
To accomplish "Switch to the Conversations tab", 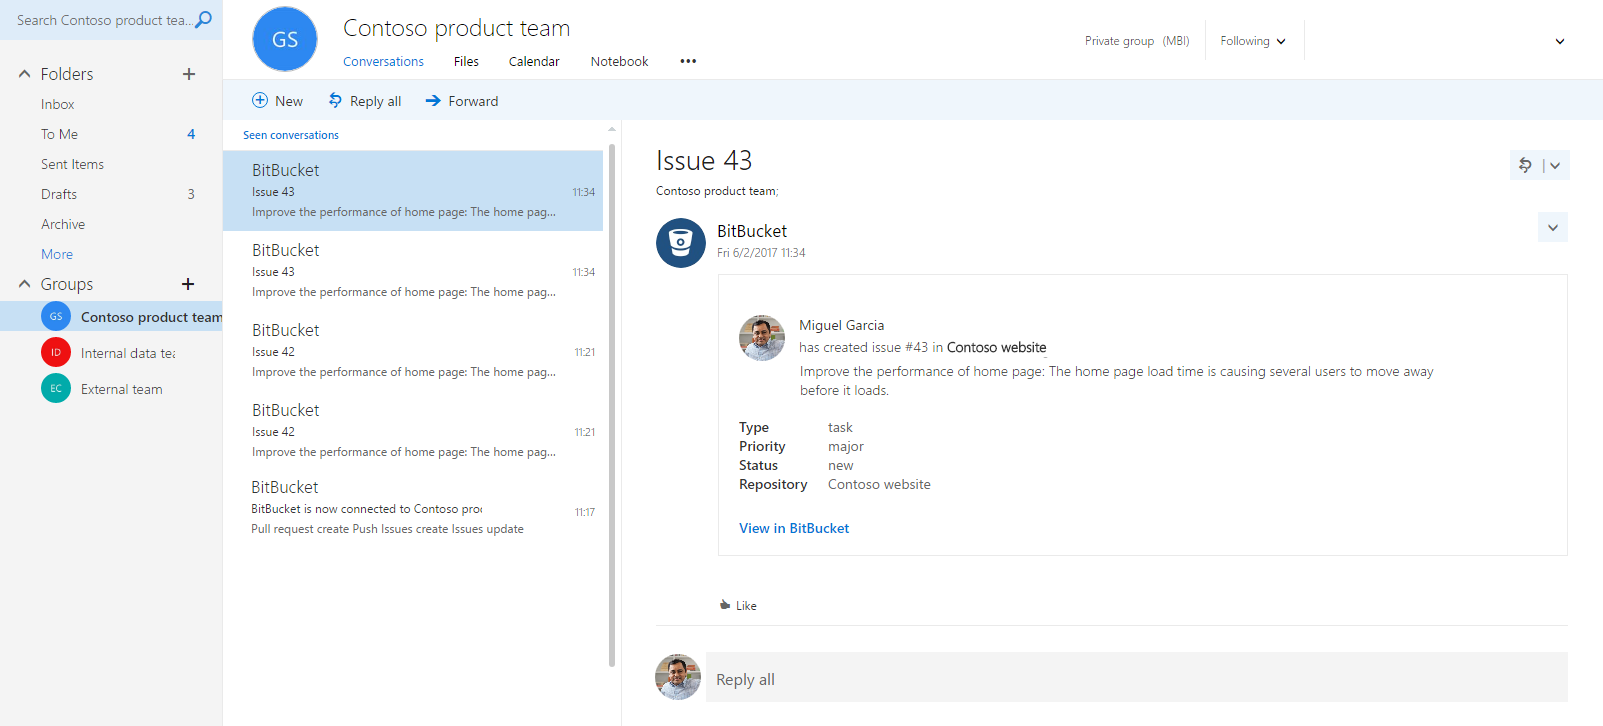I will tap(383, 61).
